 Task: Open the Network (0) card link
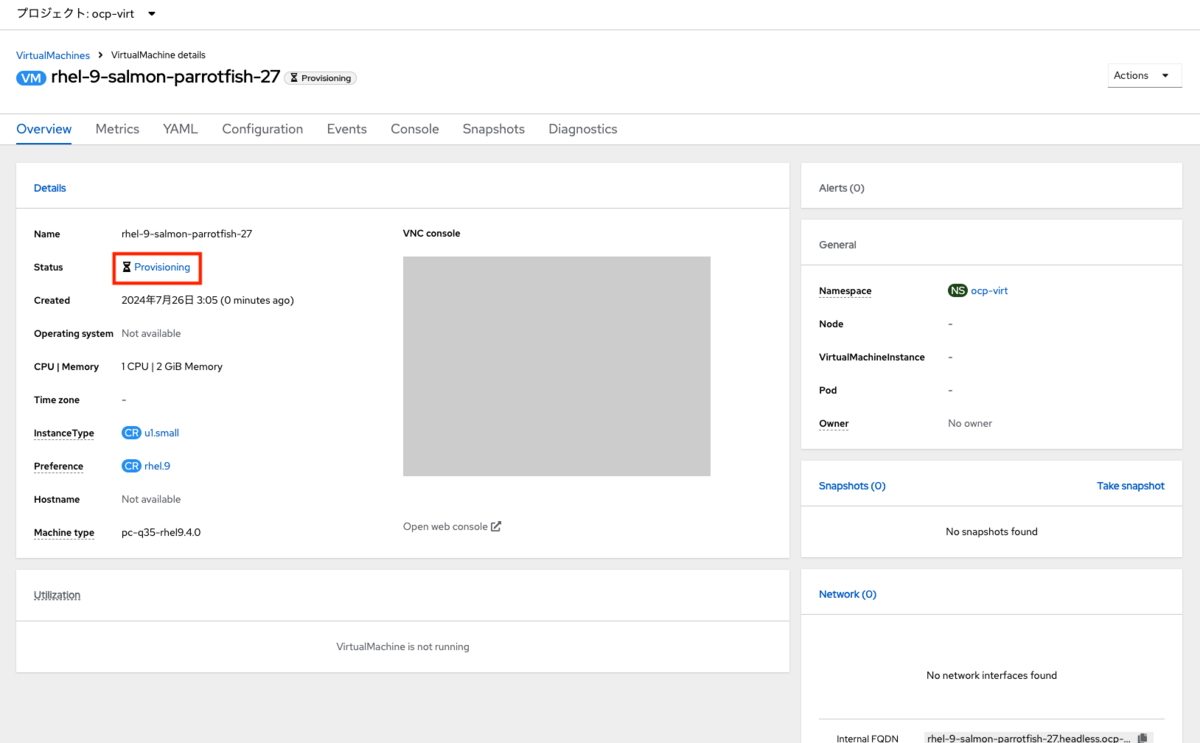click(x=847, y=594)
